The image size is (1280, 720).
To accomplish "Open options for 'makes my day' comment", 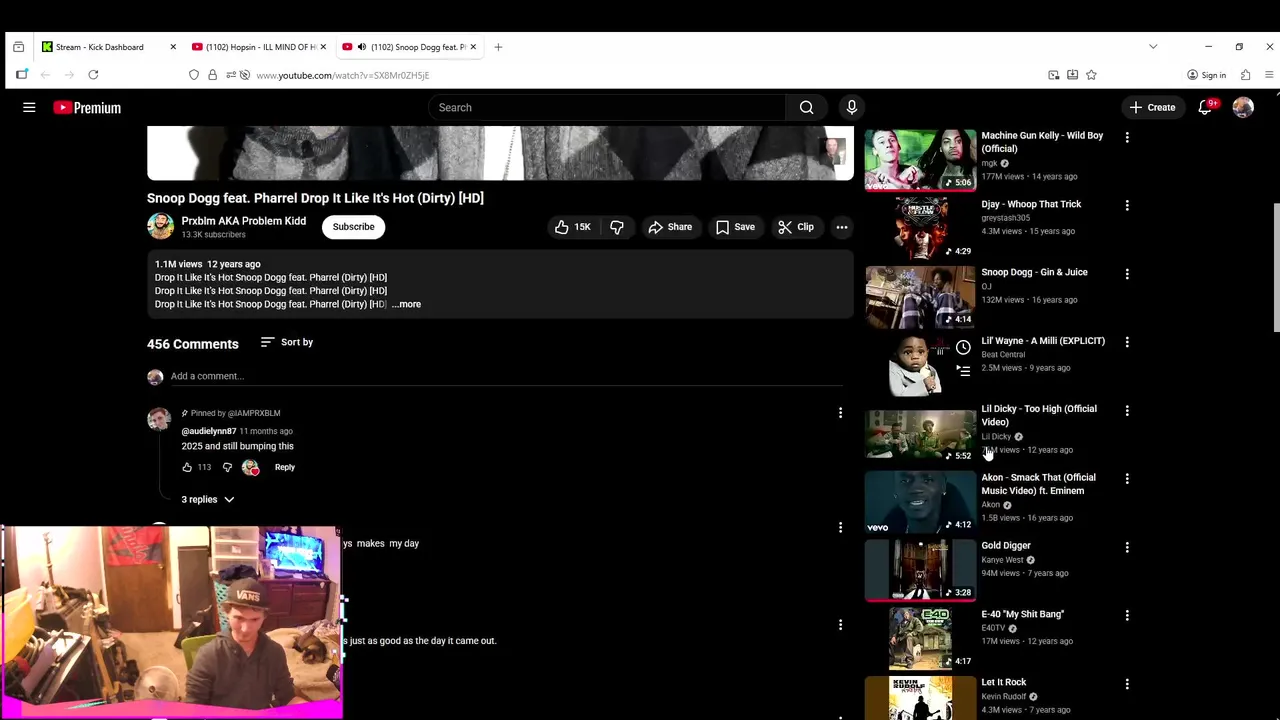I will (840, 527).
